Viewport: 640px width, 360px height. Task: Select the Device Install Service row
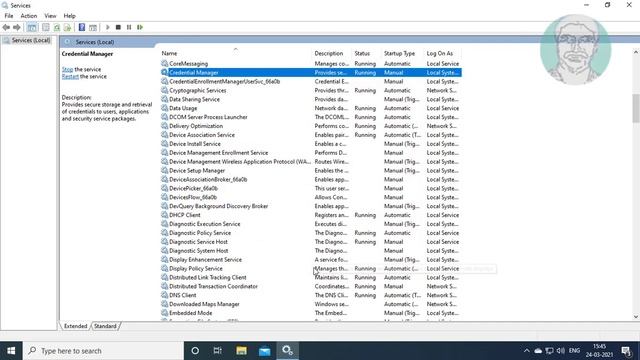[x=311, y=144]
